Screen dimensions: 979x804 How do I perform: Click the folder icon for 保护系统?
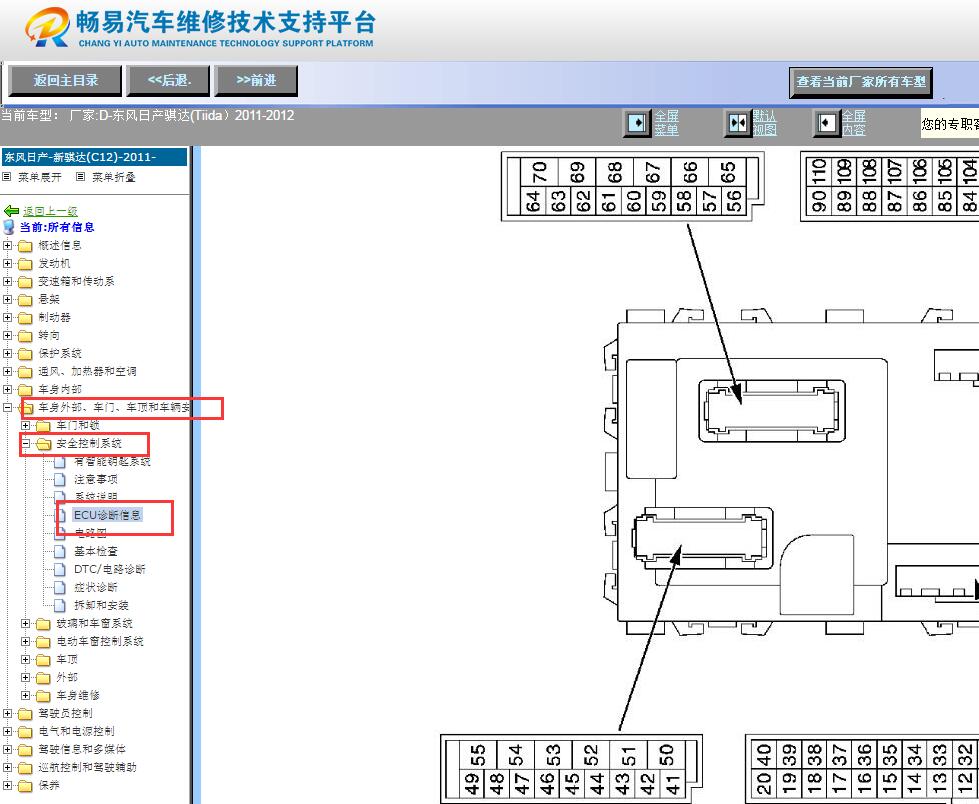tap(25, 354)
